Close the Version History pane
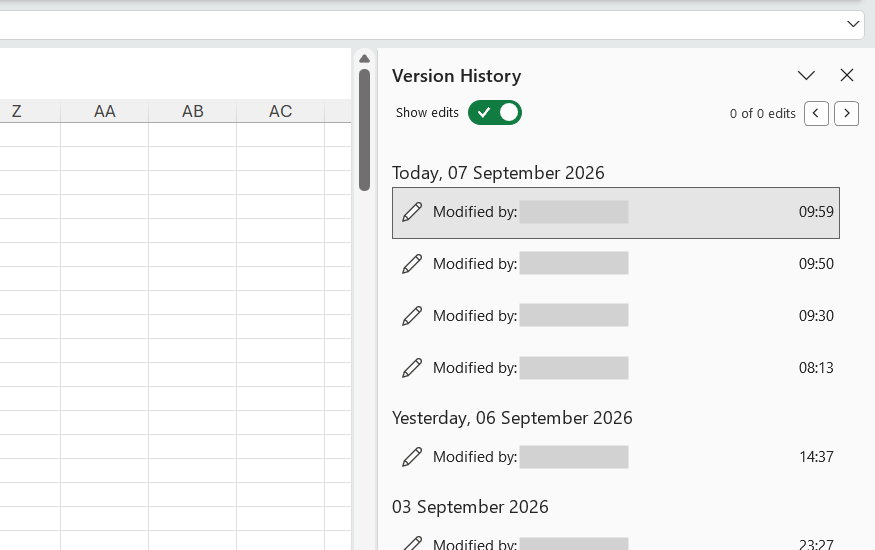Screen dimensions: 875x550 tap(847, 75)
